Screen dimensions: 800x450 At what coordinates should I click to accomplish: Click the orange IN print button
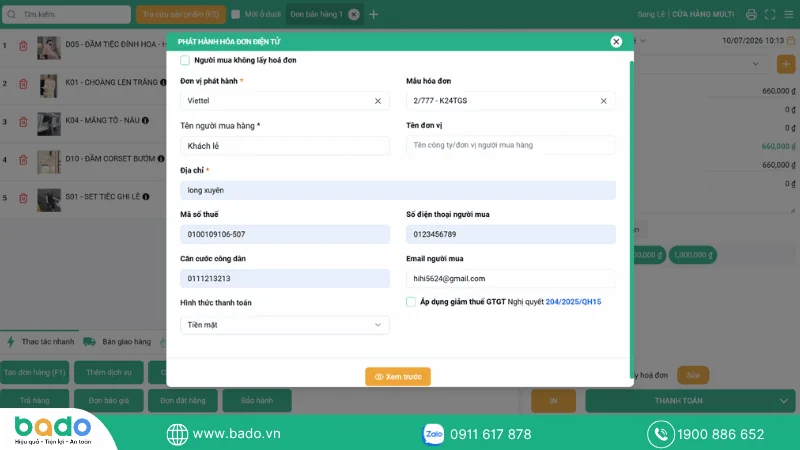point(554,401)
